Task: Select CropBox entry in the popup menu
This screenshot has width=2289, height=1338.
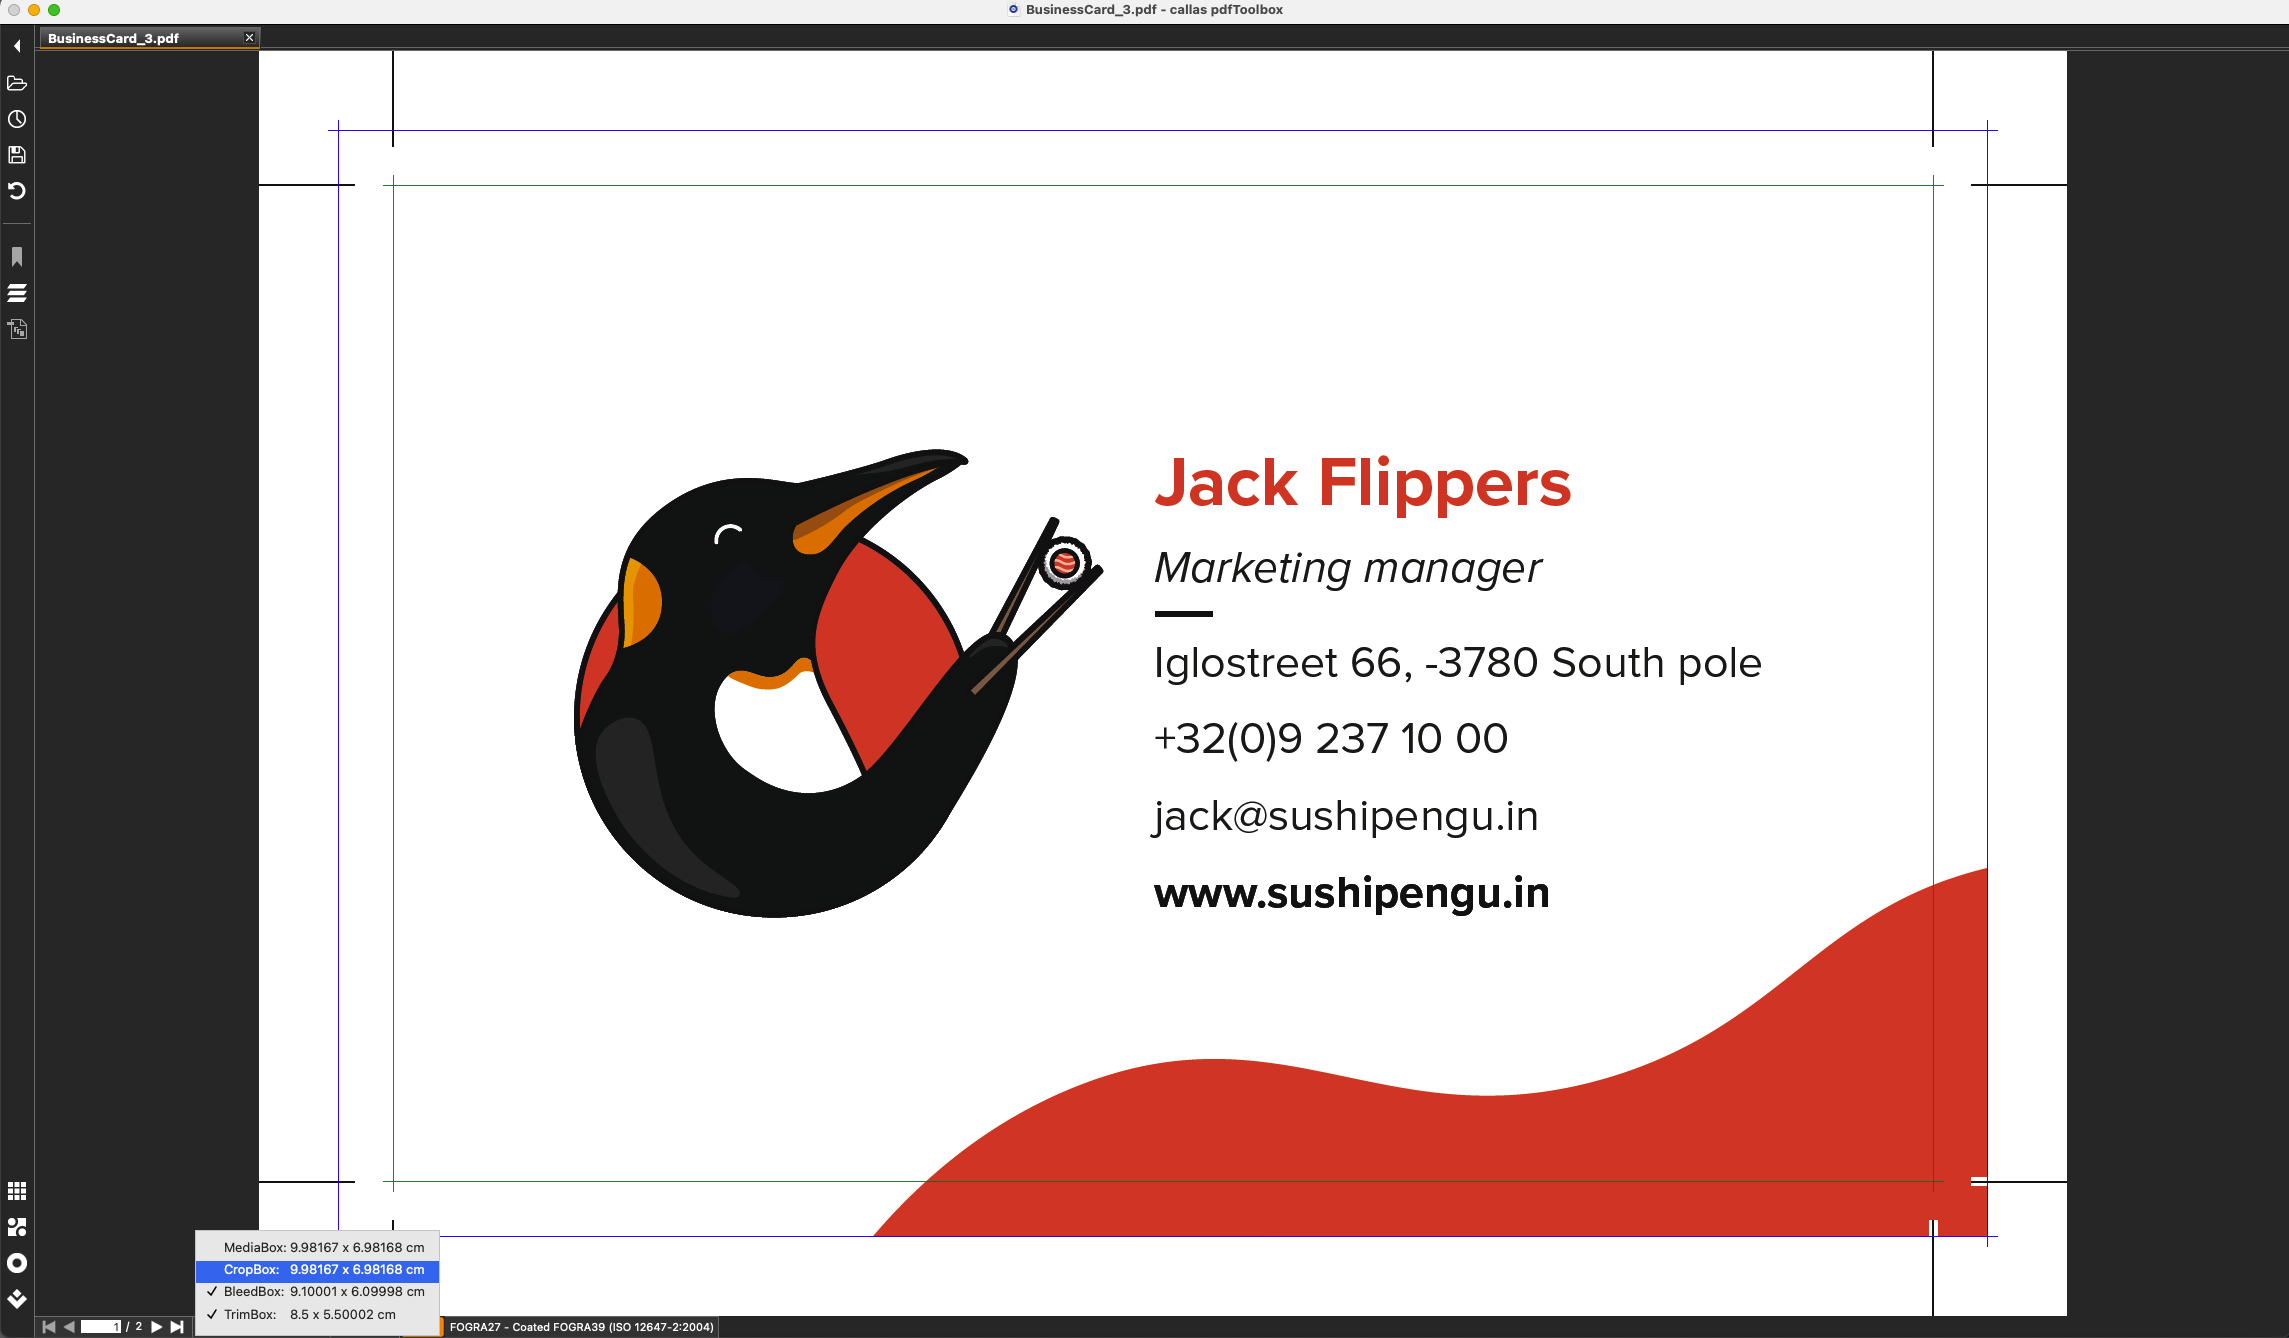Action: tap(317, 1269)
